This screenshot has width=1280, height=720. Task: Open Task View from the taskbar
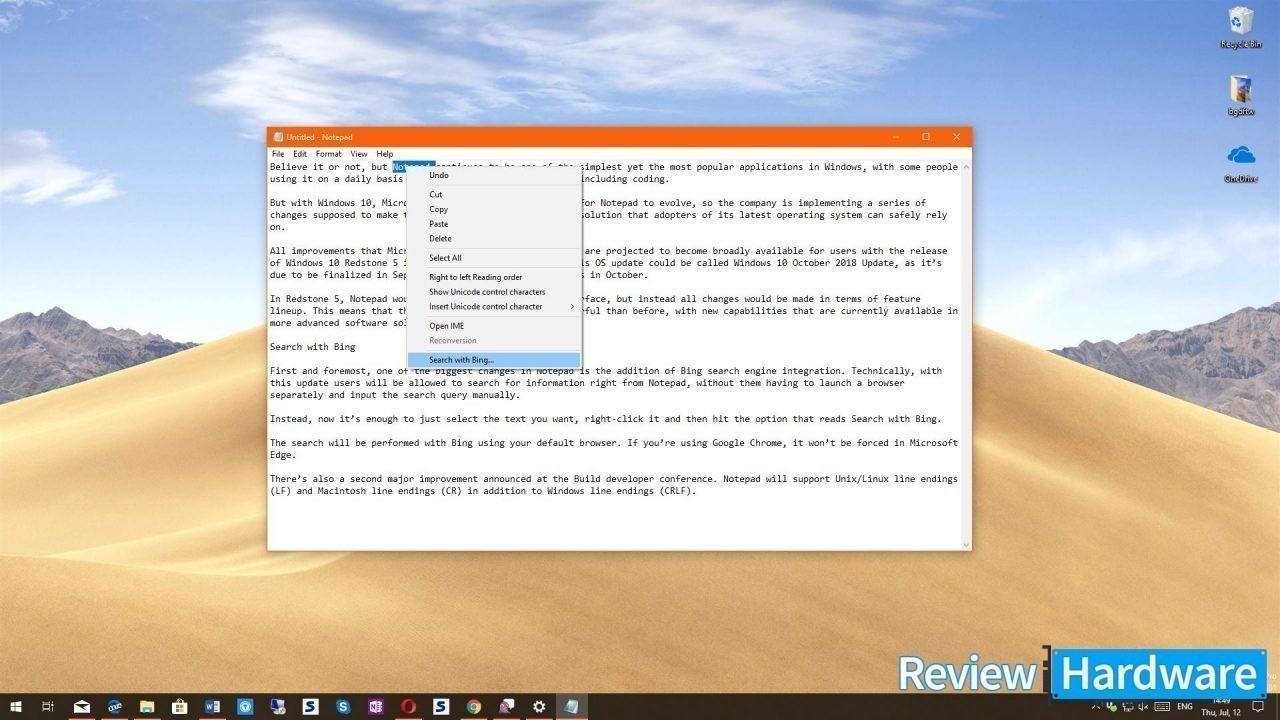(x=48, y=707)
